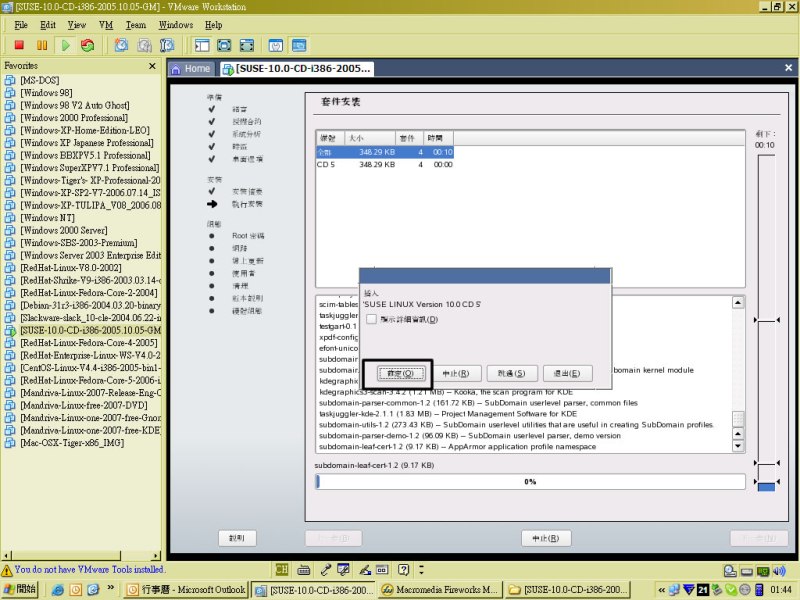Viewport: 800px width, 600px height.
Task: Click the handwriting pad language bar icon
Action: [x=344, y=569]
